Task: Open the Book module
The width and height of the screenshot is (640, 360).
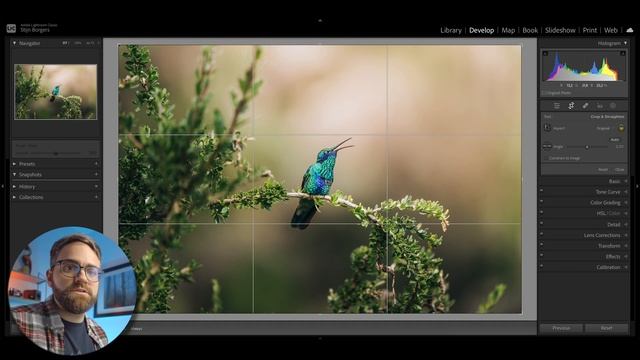Action: point(530,30)
